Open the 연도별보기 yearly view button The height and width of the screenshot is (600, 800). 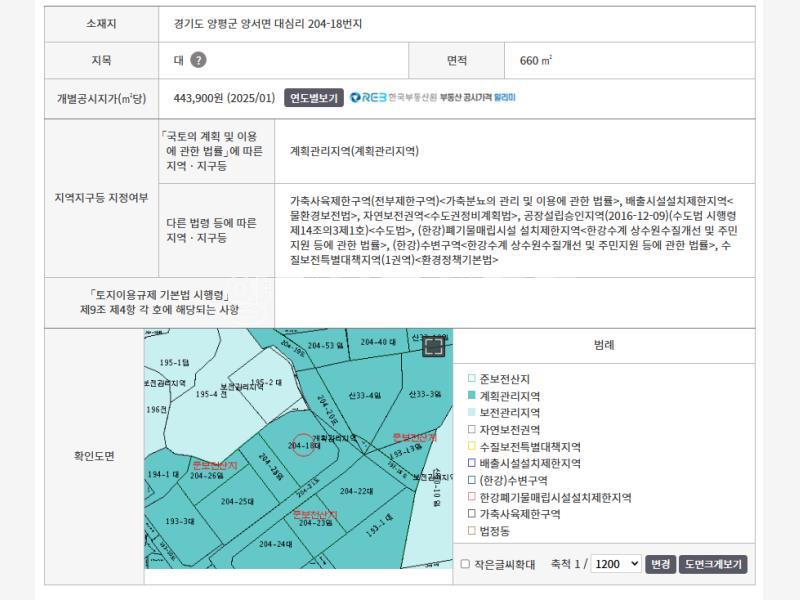pyautogui.click(x=314, y=98)
